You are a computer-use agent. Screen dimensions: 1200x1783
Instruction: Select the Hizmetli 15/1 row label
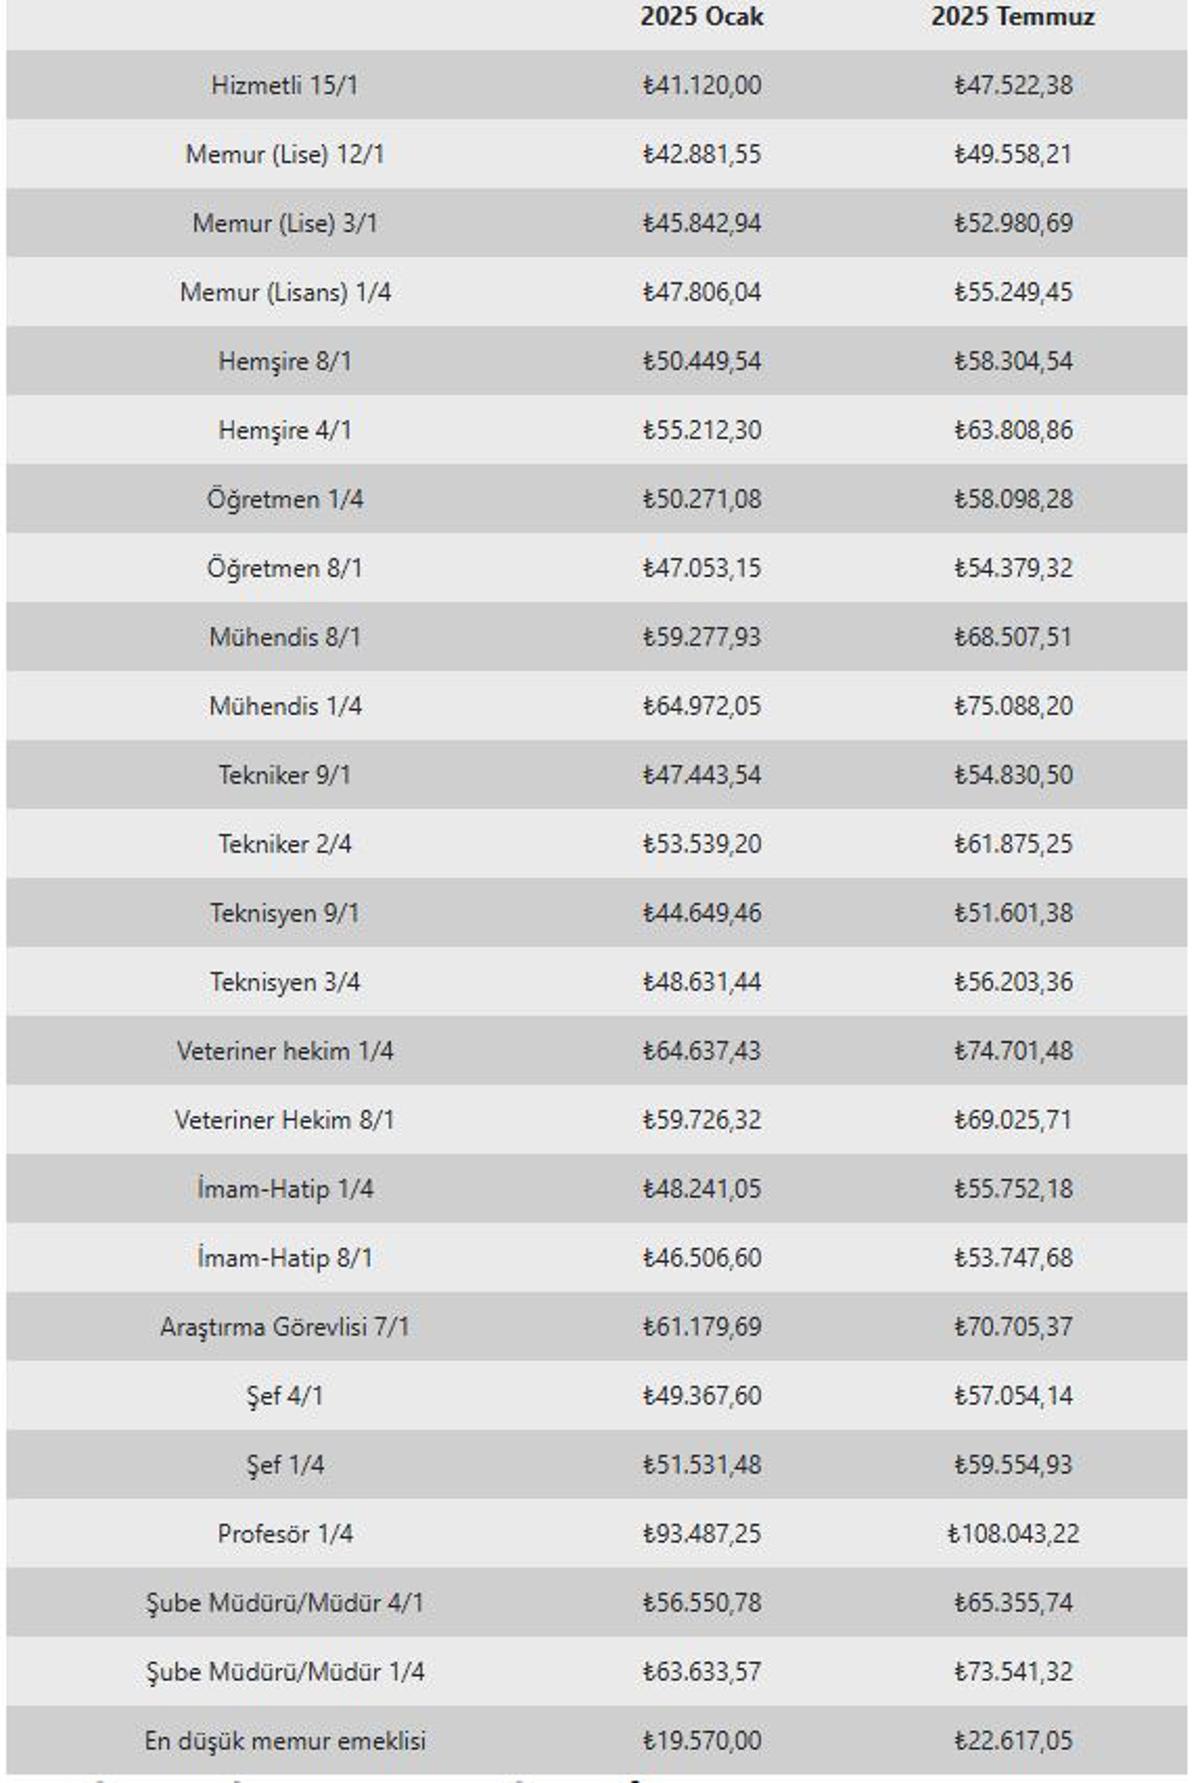click(285, 85)
